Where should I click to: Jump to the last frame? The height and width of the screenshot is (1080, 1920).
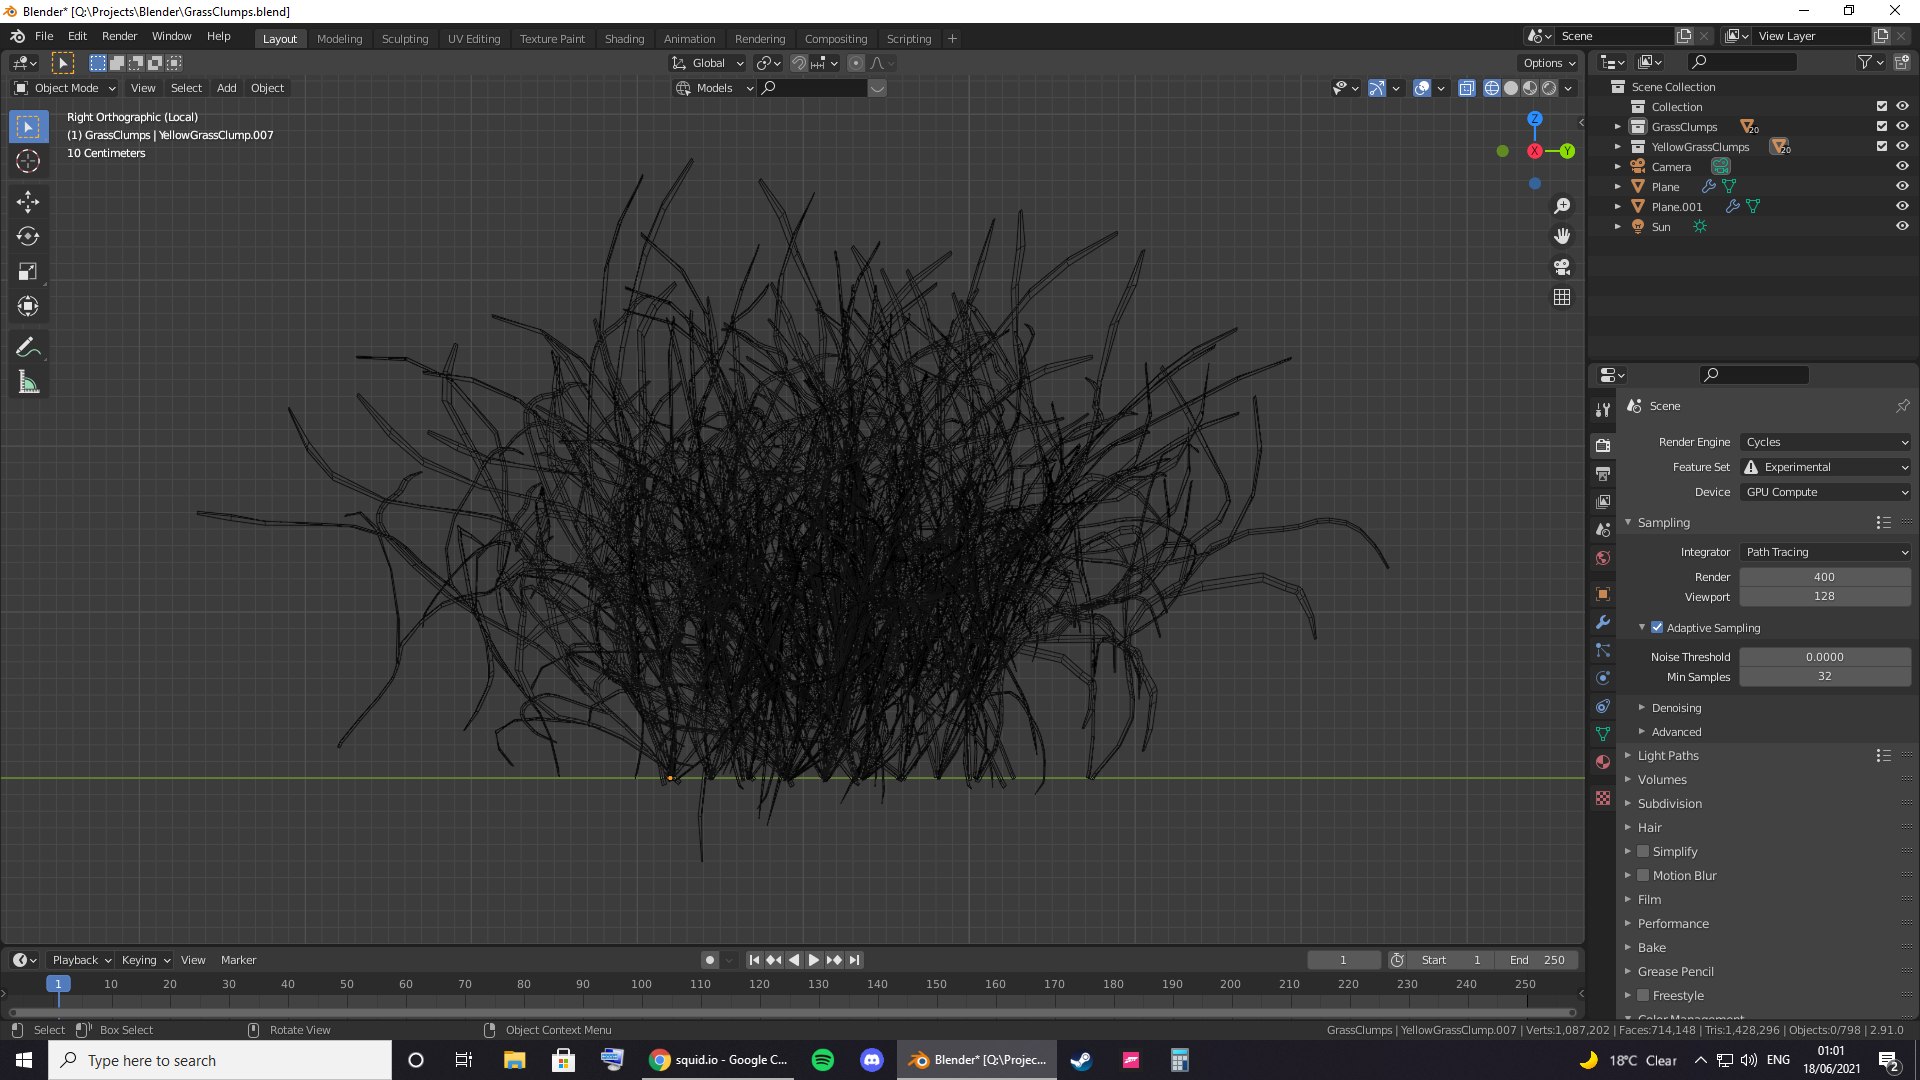[x=854, y=960]
